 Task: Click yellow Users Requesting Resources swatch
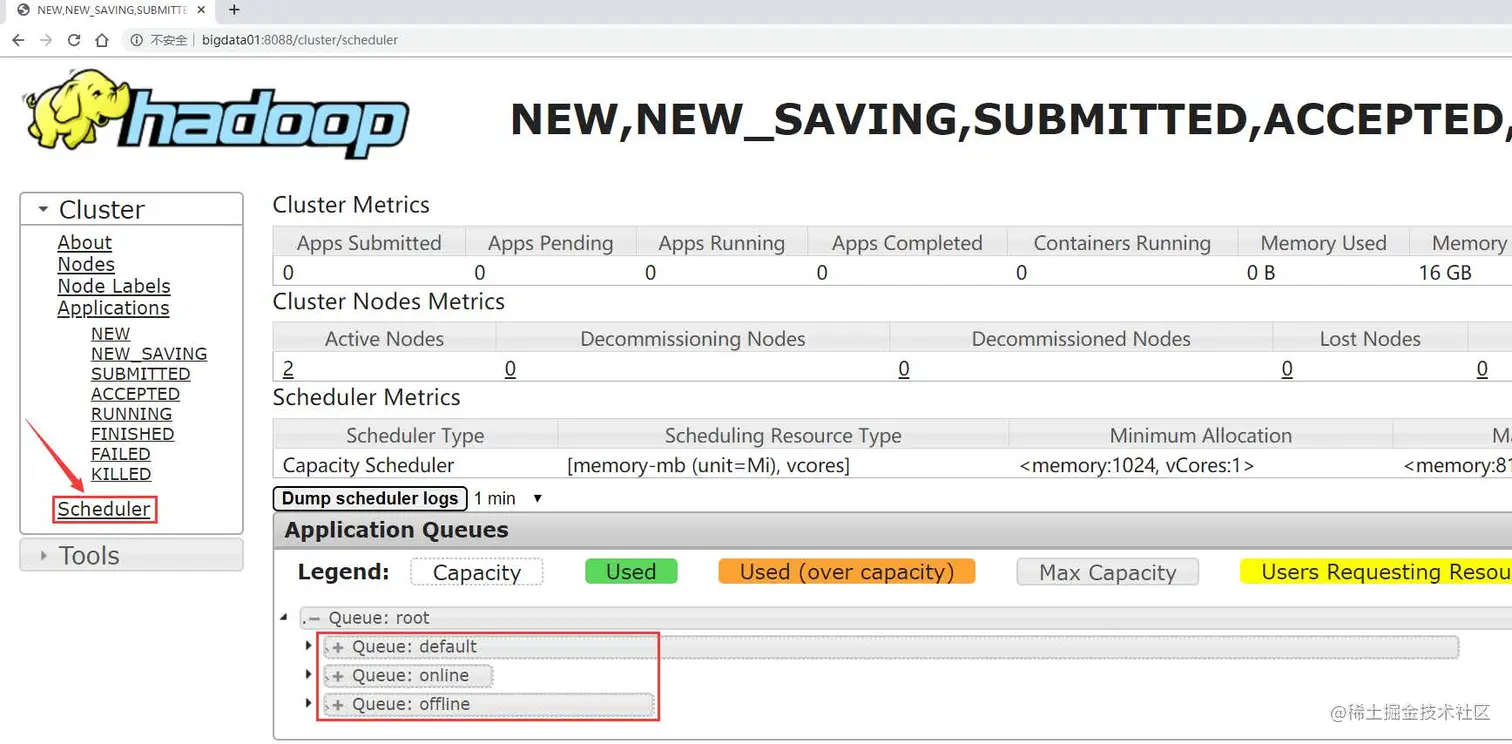coord(1376,572)
